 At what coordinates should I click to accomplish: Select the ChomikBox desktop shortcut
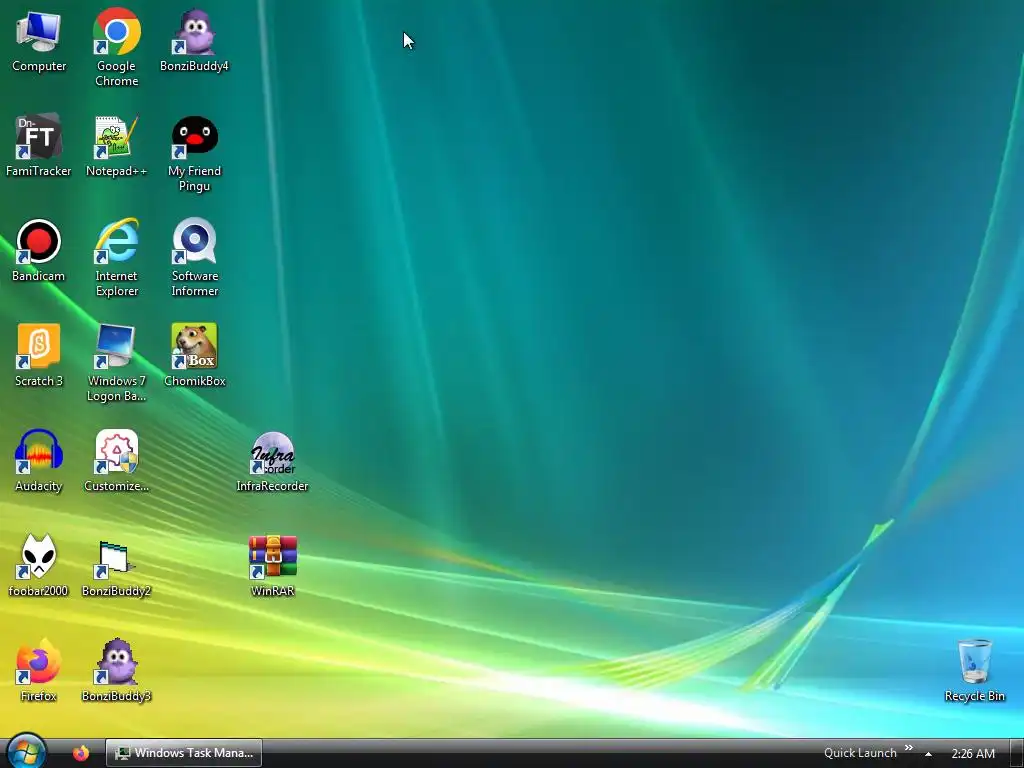194,356
